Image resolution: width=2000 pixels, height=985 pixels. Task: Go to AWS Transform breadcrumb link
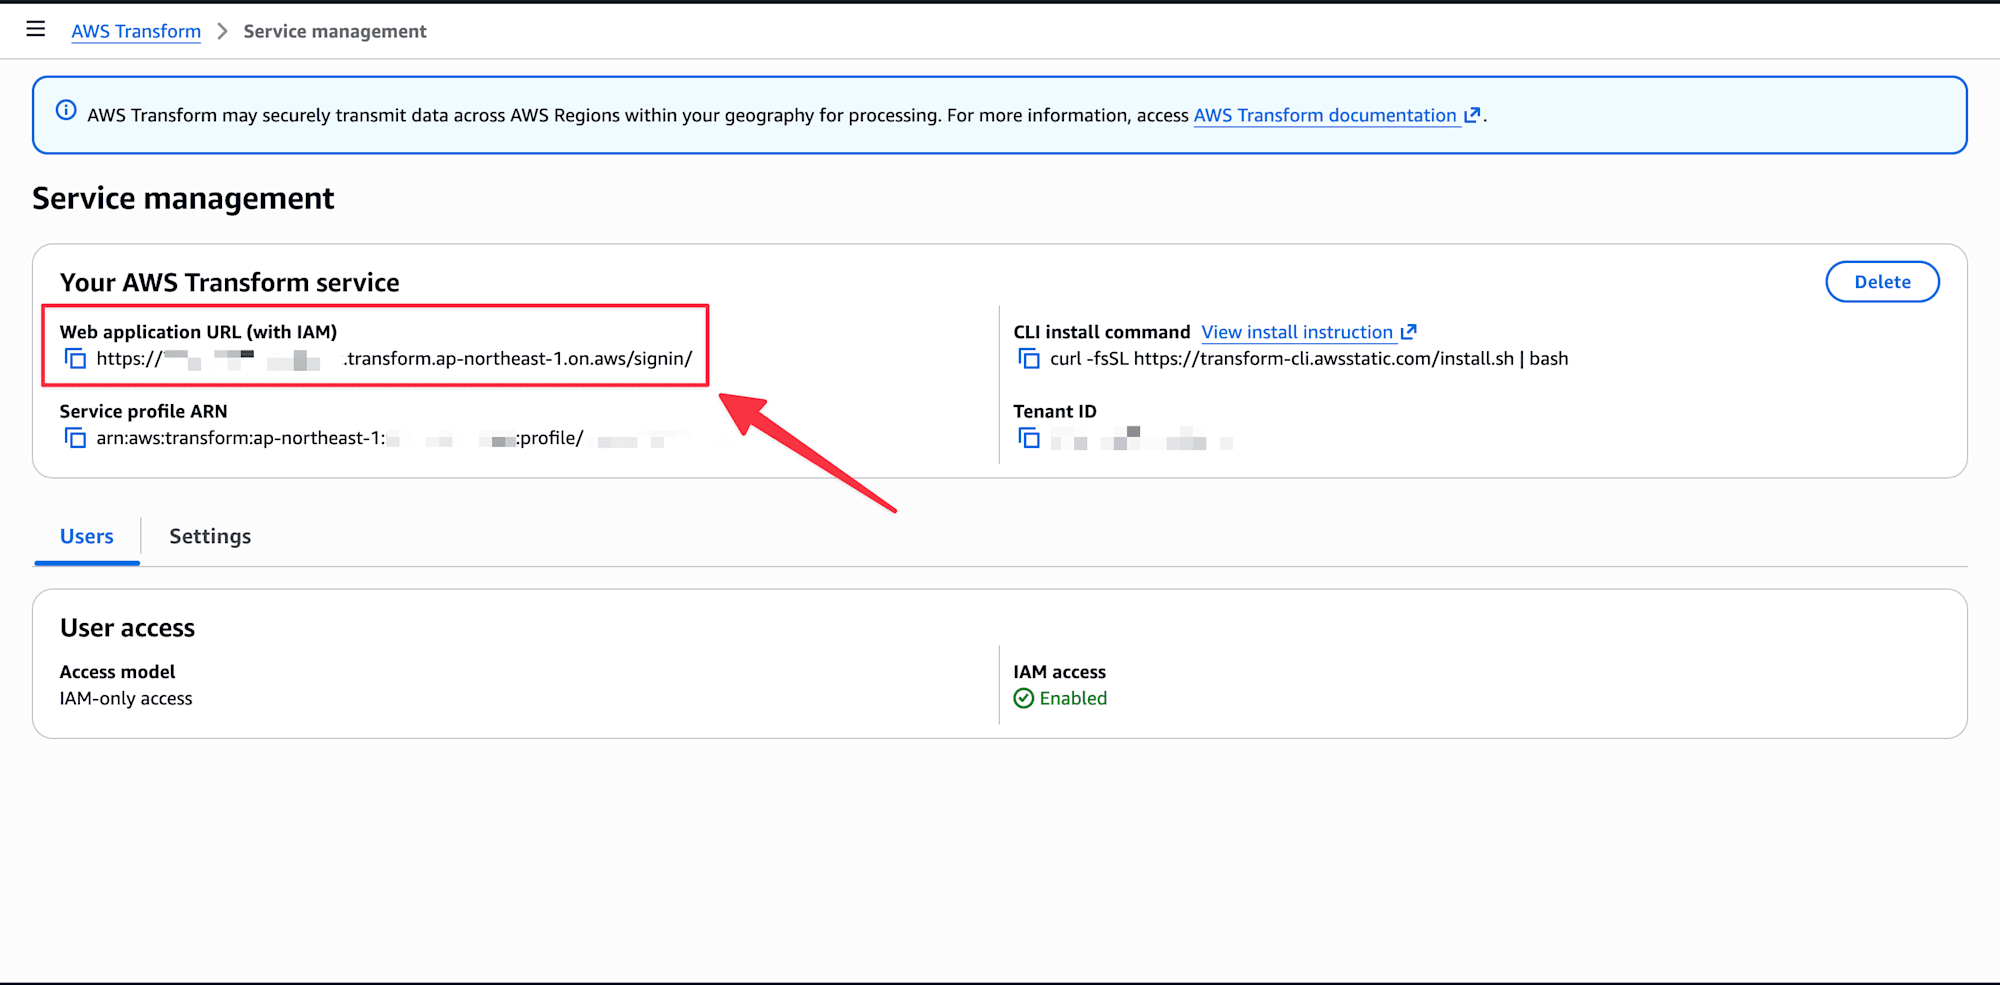point(136,31)
